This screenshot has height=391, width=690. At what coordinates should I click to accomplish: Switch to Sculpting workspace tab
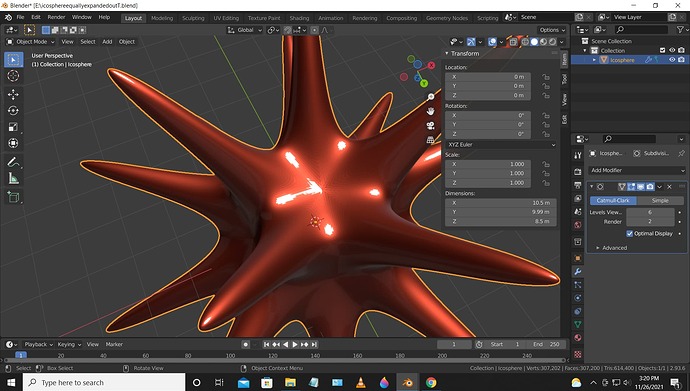tap(193, 18)
